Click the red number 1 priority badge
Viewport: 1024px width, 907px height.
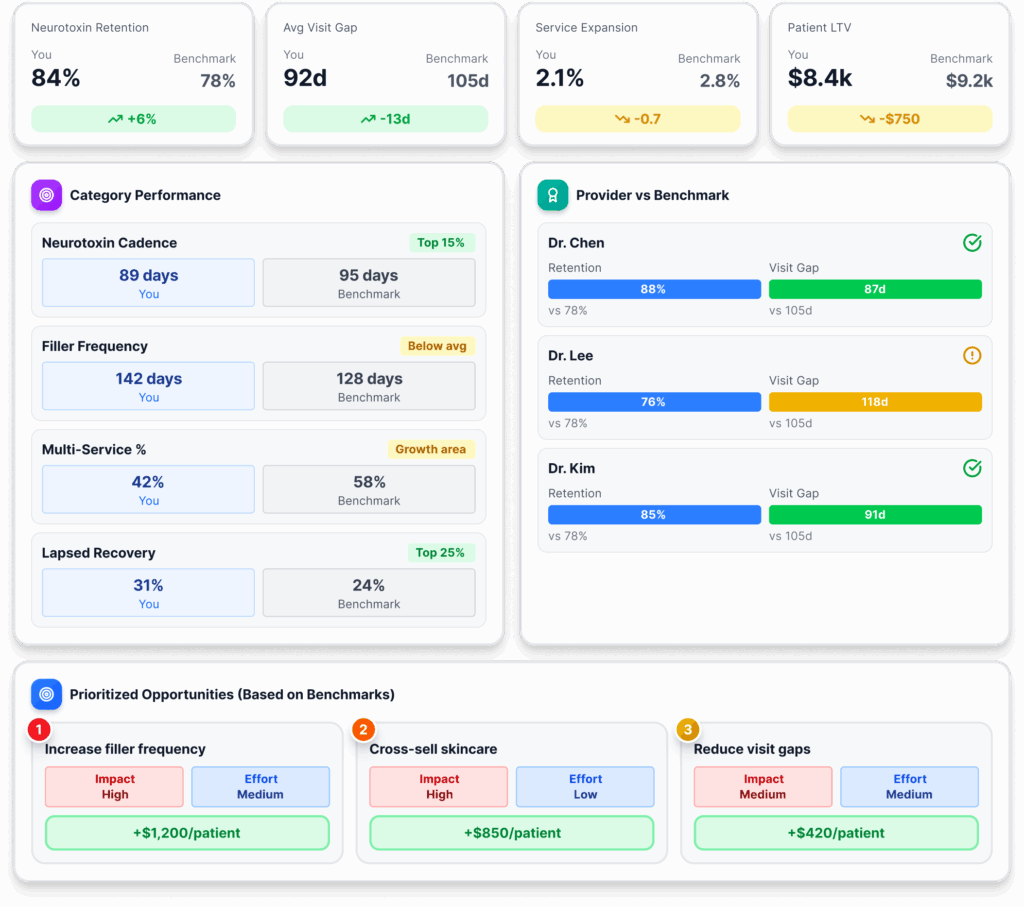38,730
